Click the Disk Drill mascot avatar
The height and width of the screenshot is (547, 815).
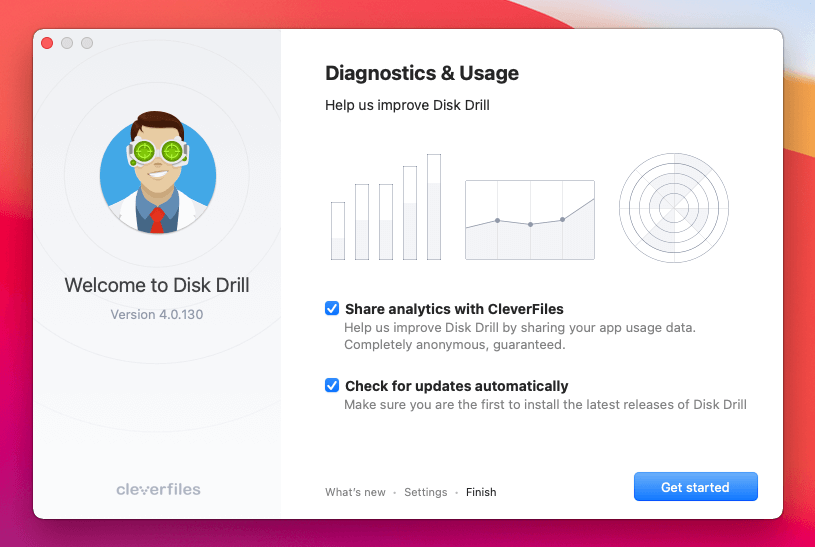157,173
